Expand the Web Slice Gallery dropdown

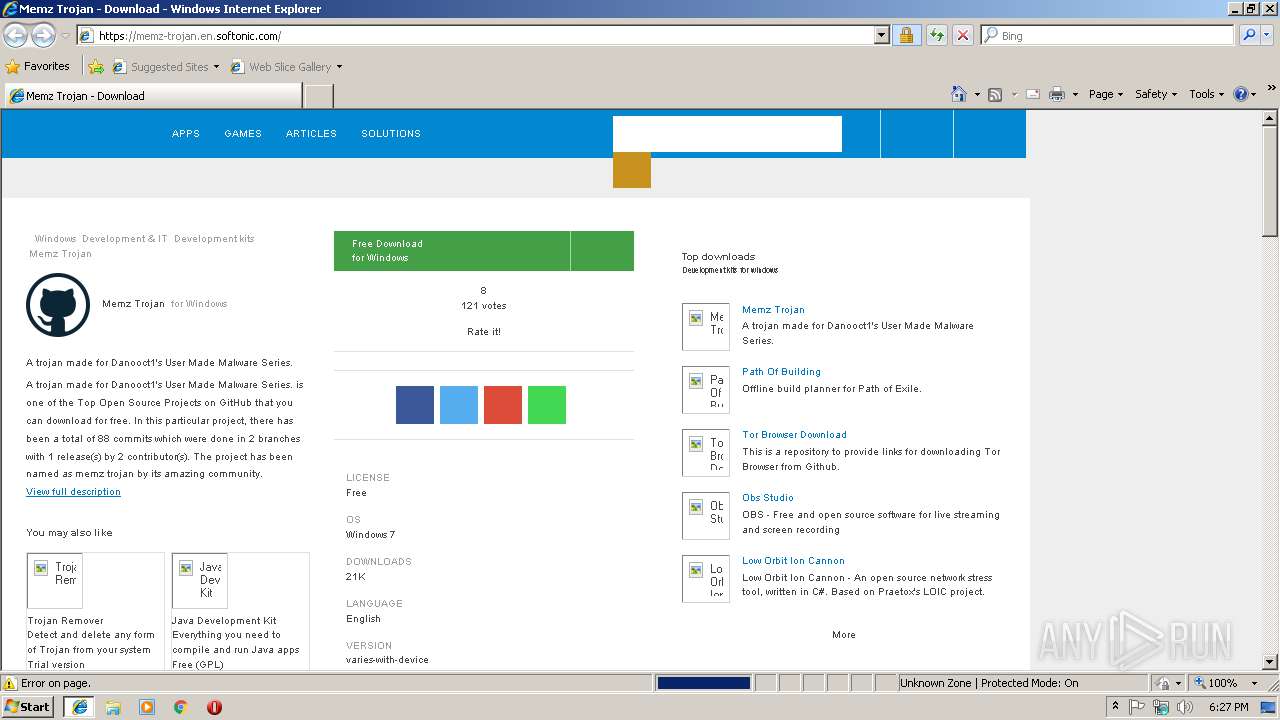pos(339,67)
